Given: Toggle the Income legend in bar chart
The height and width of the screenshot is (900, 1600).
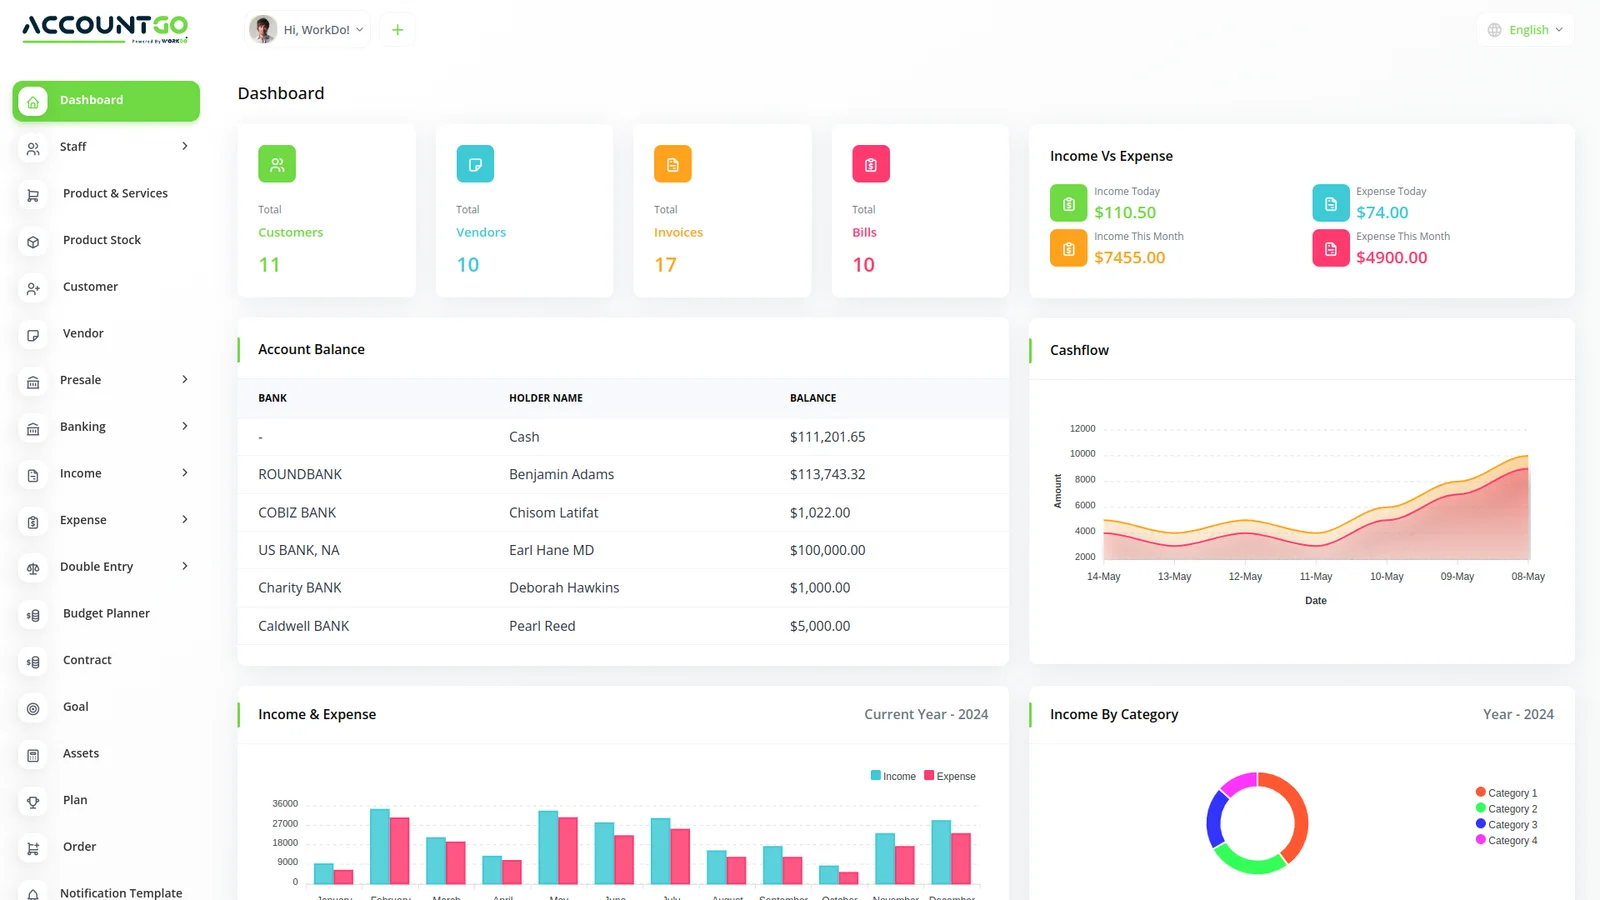Looking at the screenshot, I should (893, 776).
